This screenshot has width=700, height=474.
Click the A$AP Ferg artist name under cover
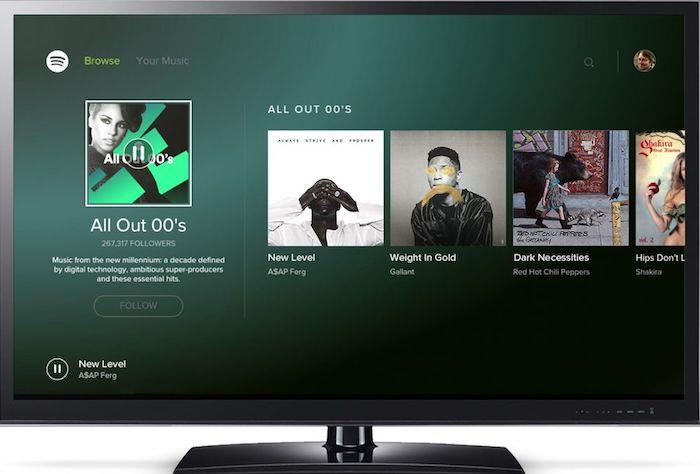[287, 272]
